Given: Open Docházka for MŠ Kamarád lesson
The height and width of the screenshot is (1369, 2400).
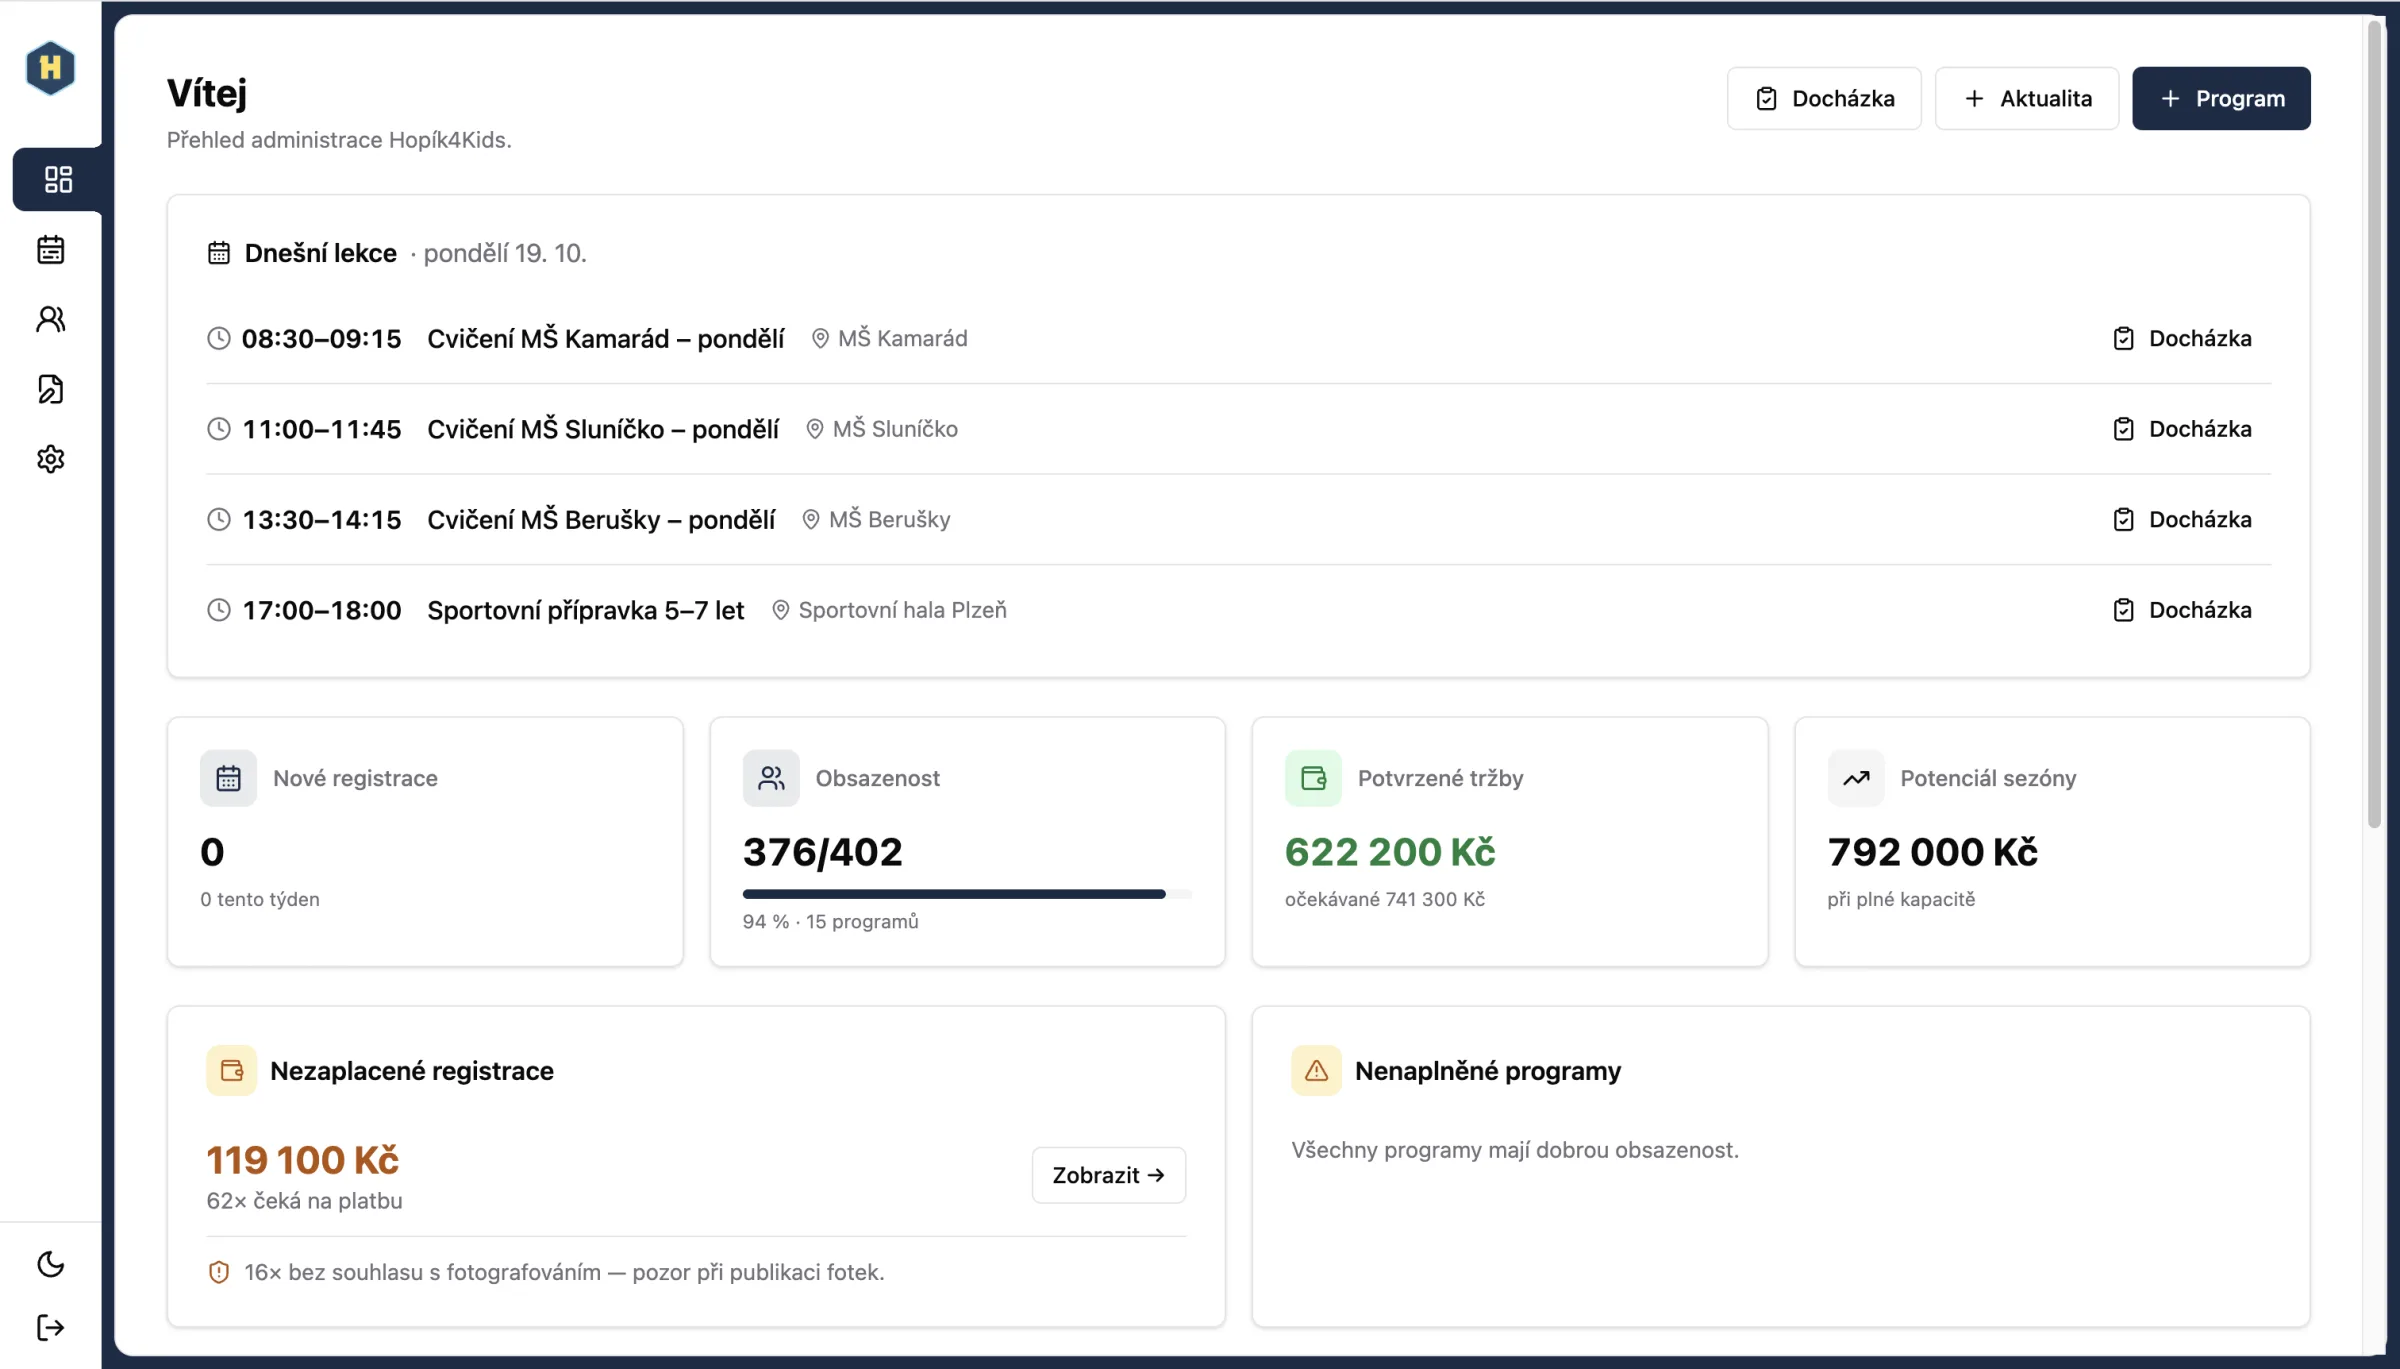Looking at the screenshot, I should coord(2182,338).
